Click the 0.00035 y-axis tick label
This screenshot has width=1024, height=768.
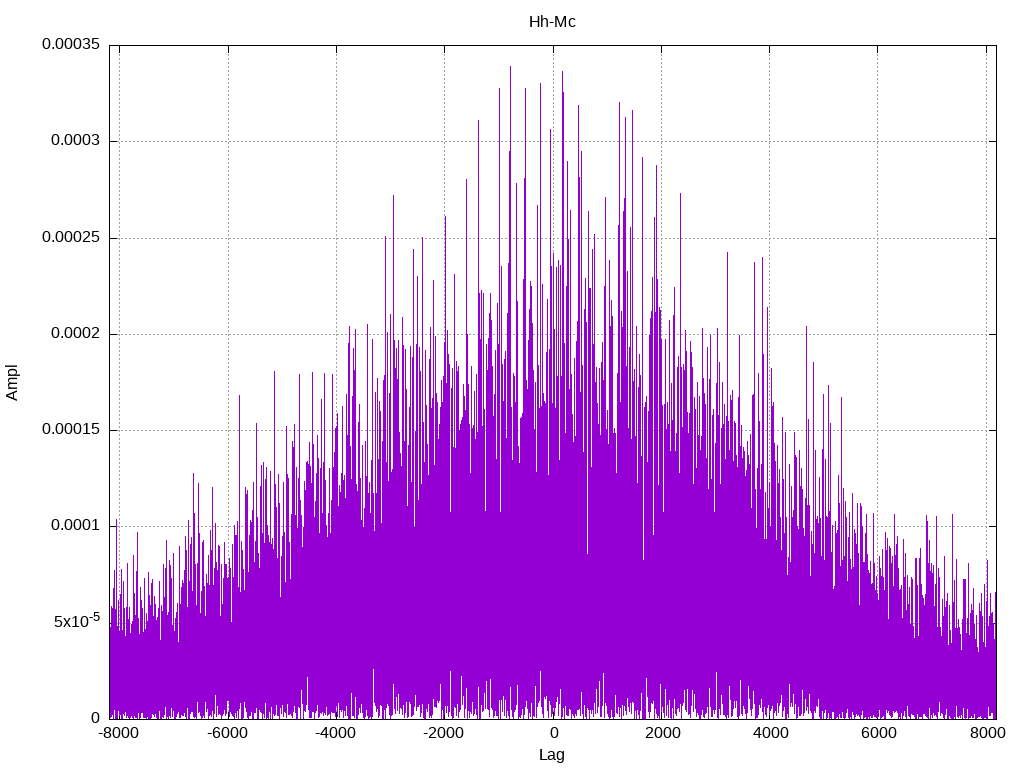click(x=70, y=44)
